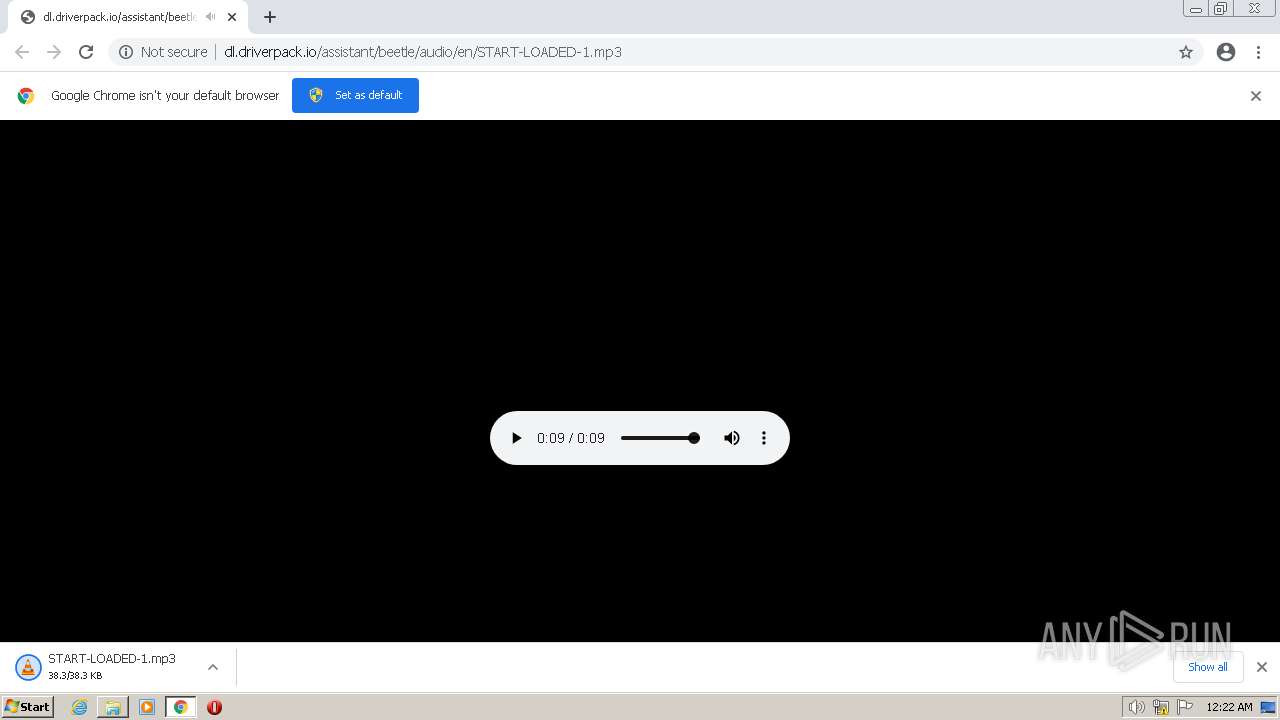This screenshot has width=1280, height=720.
Task: Open Action Center flag icon
Action: click(x=1185, y=707)
